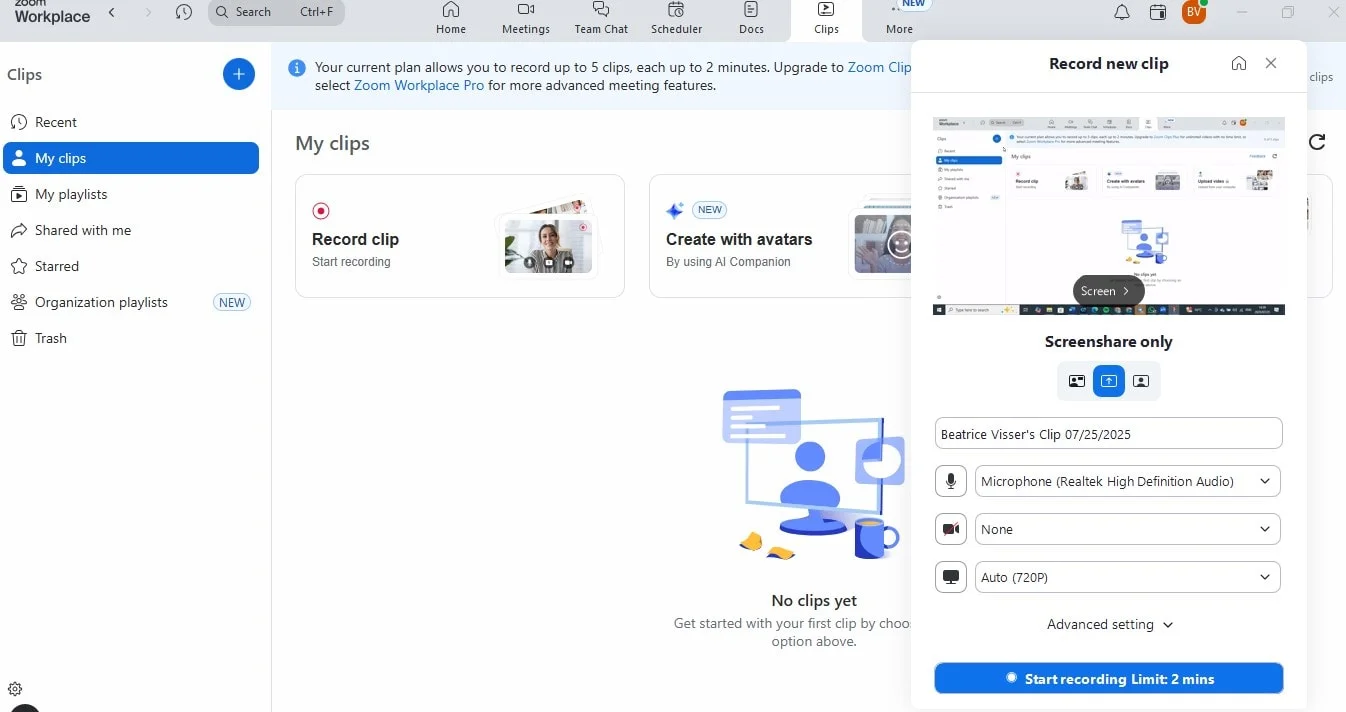Open Organization playlists
The width and height of the screenshot is (1346, 712).
[x=131, y=302]
